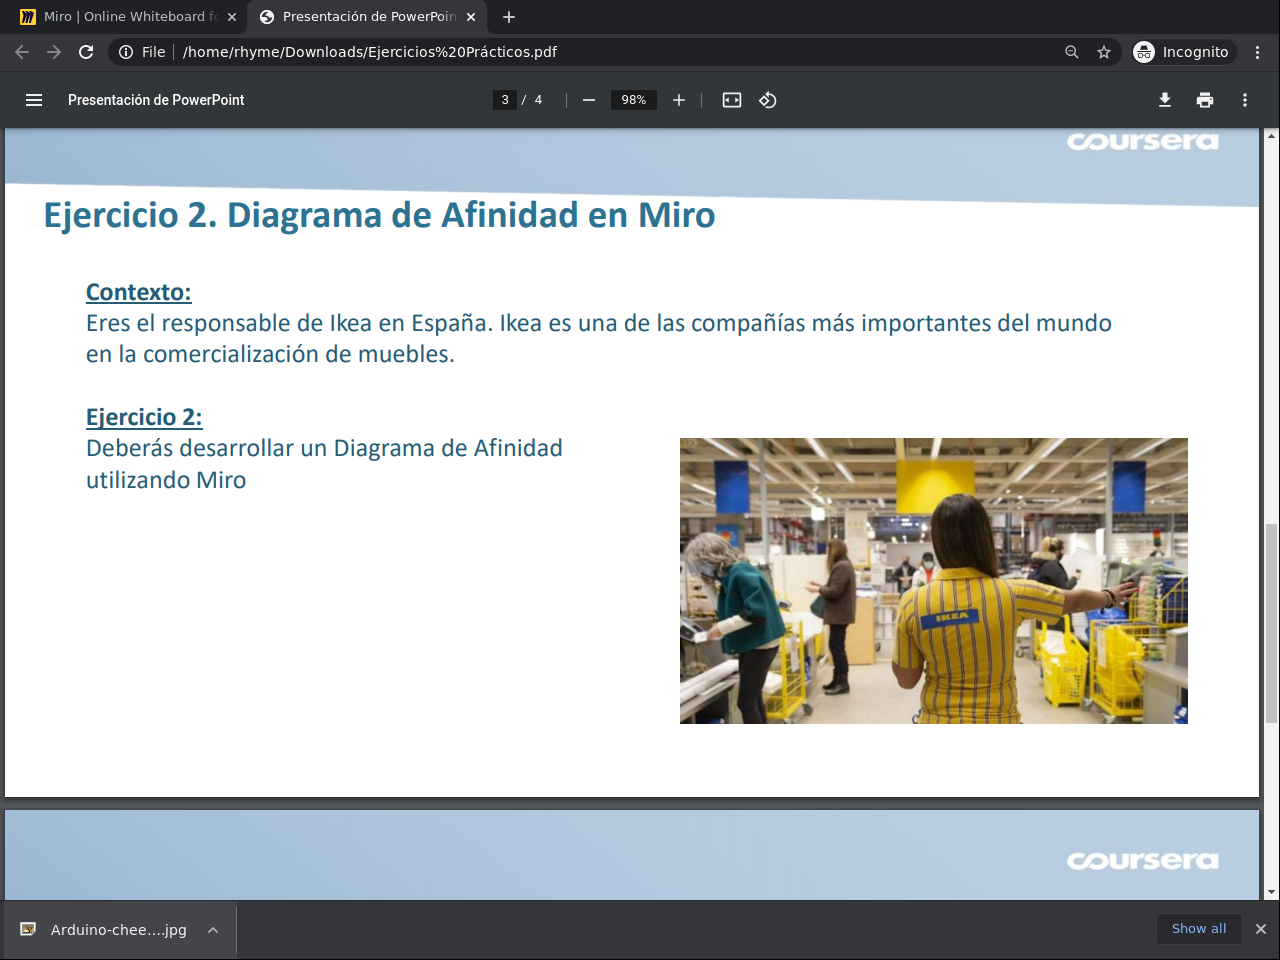Close the downloads bar
The height and width of the screenshot is (960, 1280).
tap(1261, 929)
